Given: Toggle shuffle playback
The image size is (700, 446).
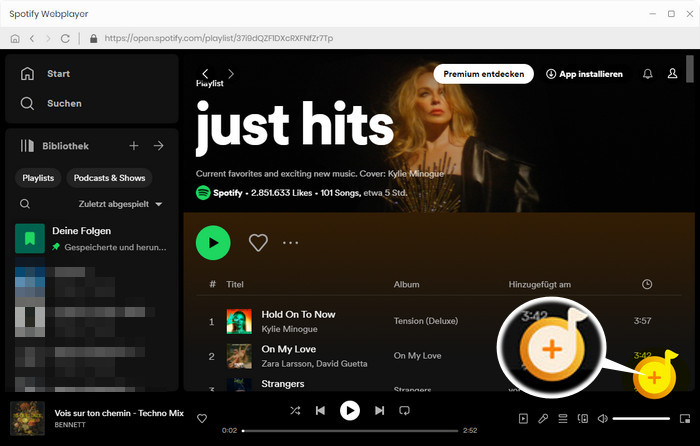Looking at the screenshot, I should coord(295,411).
